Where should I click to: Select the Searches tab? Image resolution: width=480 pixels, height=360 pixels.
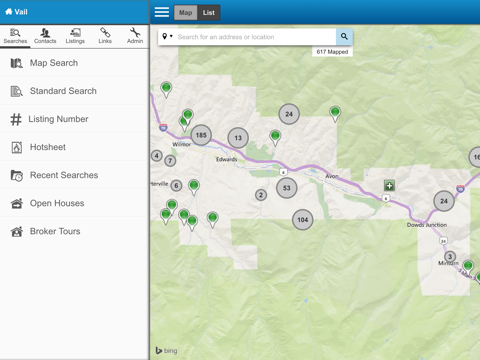(x=15, y=36)
